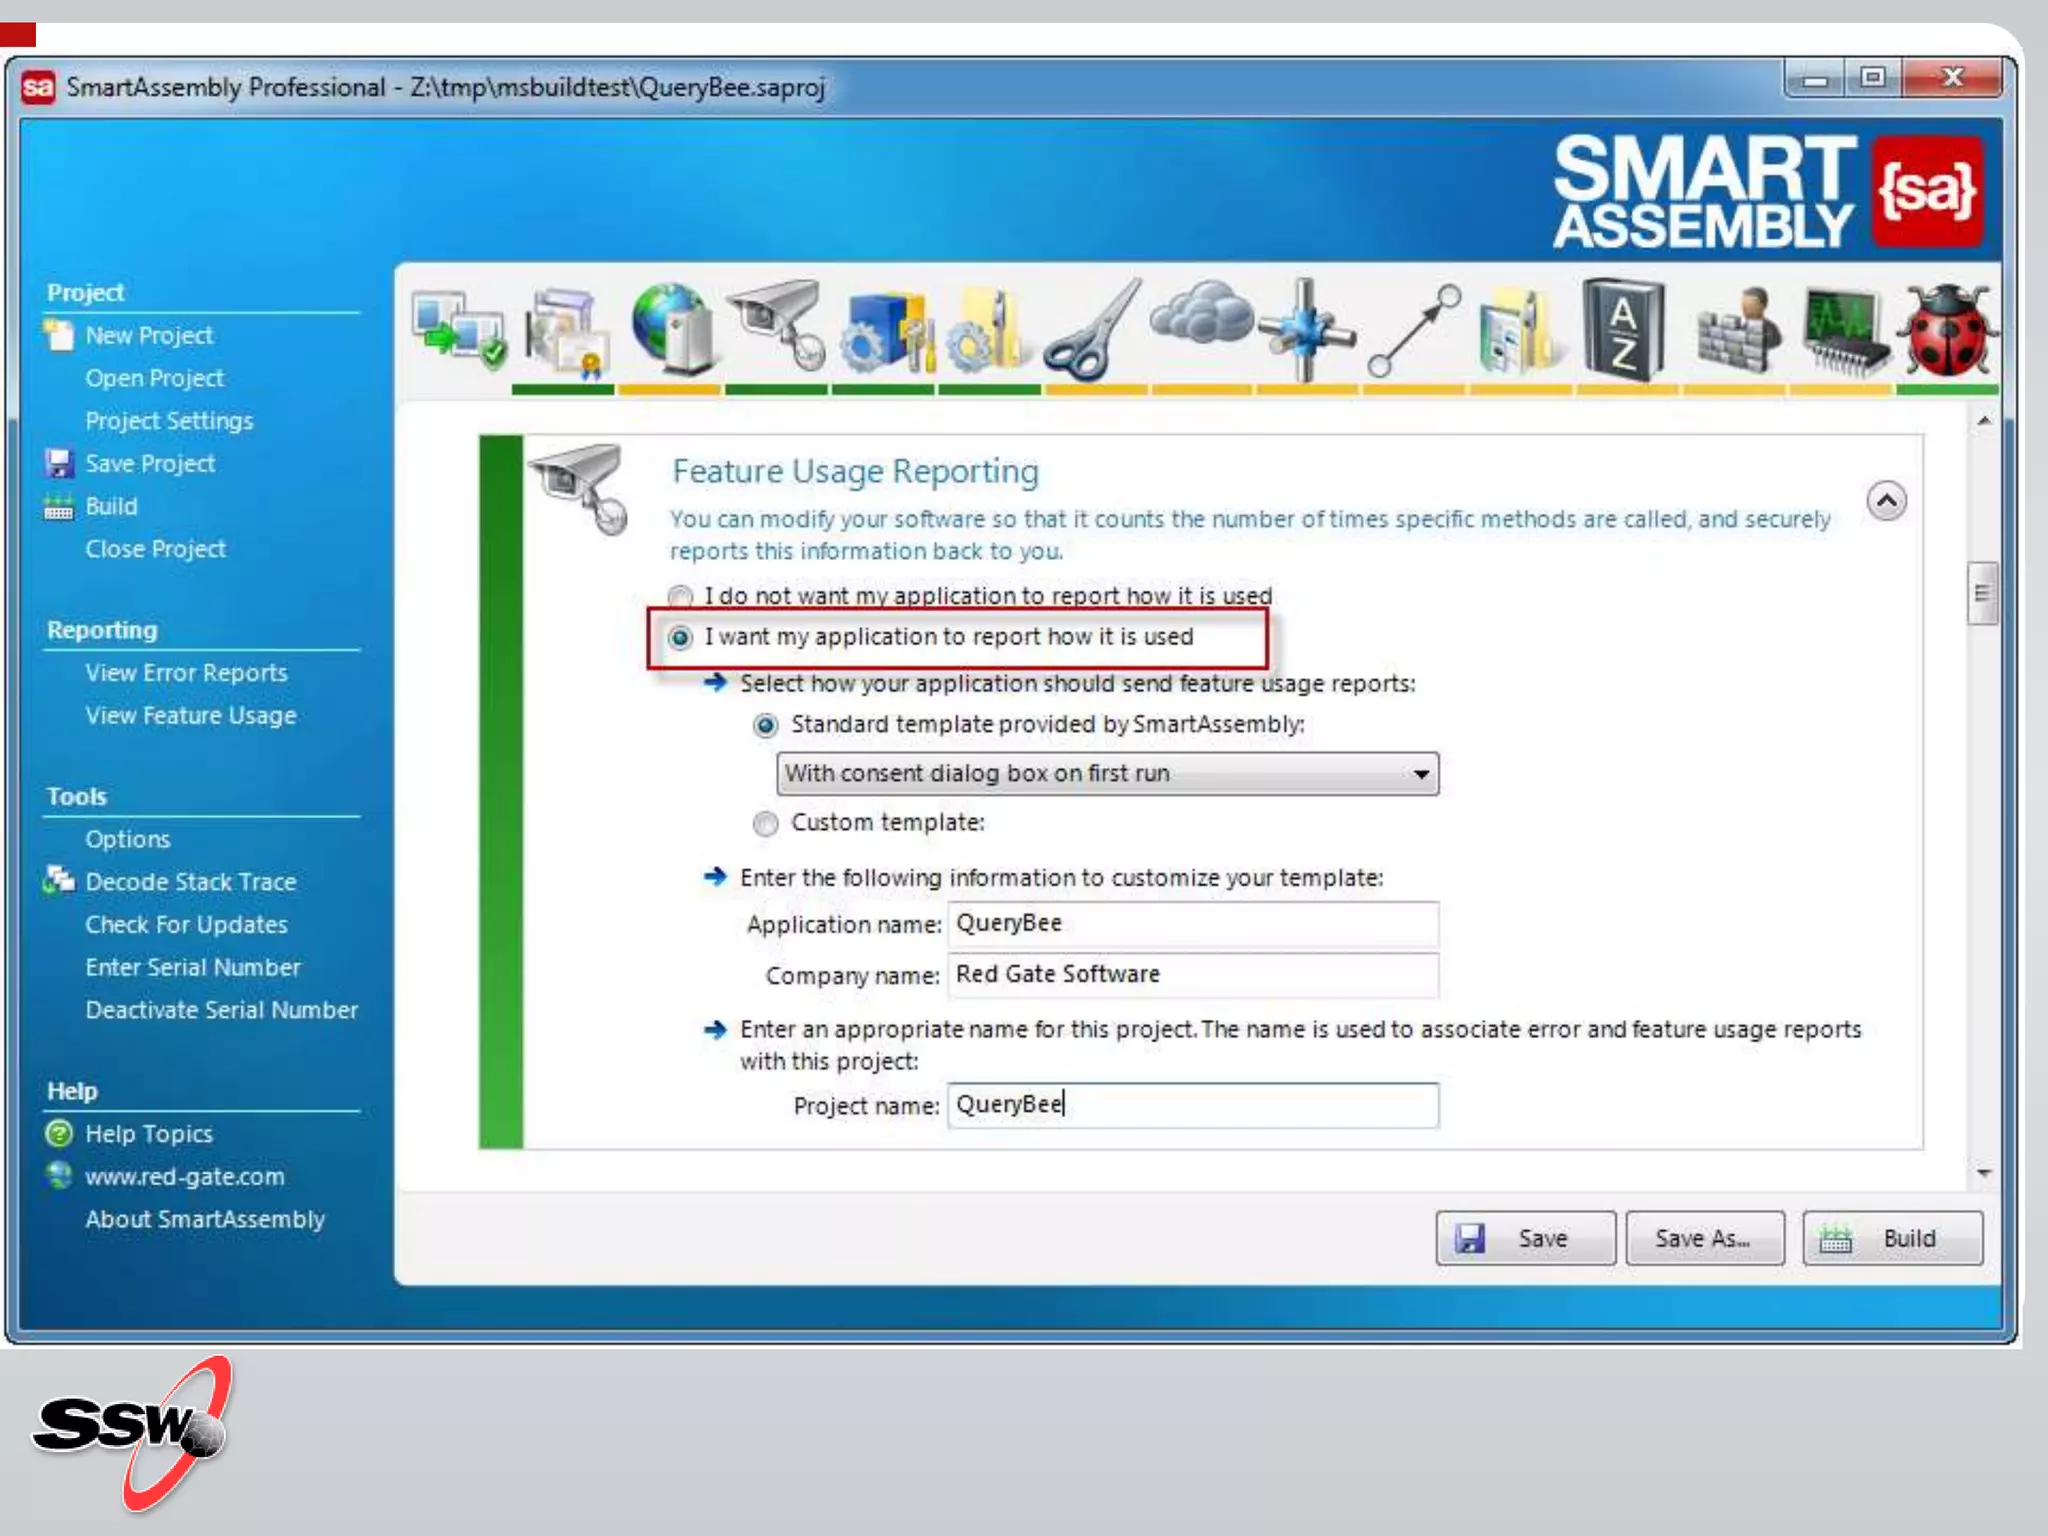Select 'I do not want my application to report'
The image size is (2048, 1536).
680,596
